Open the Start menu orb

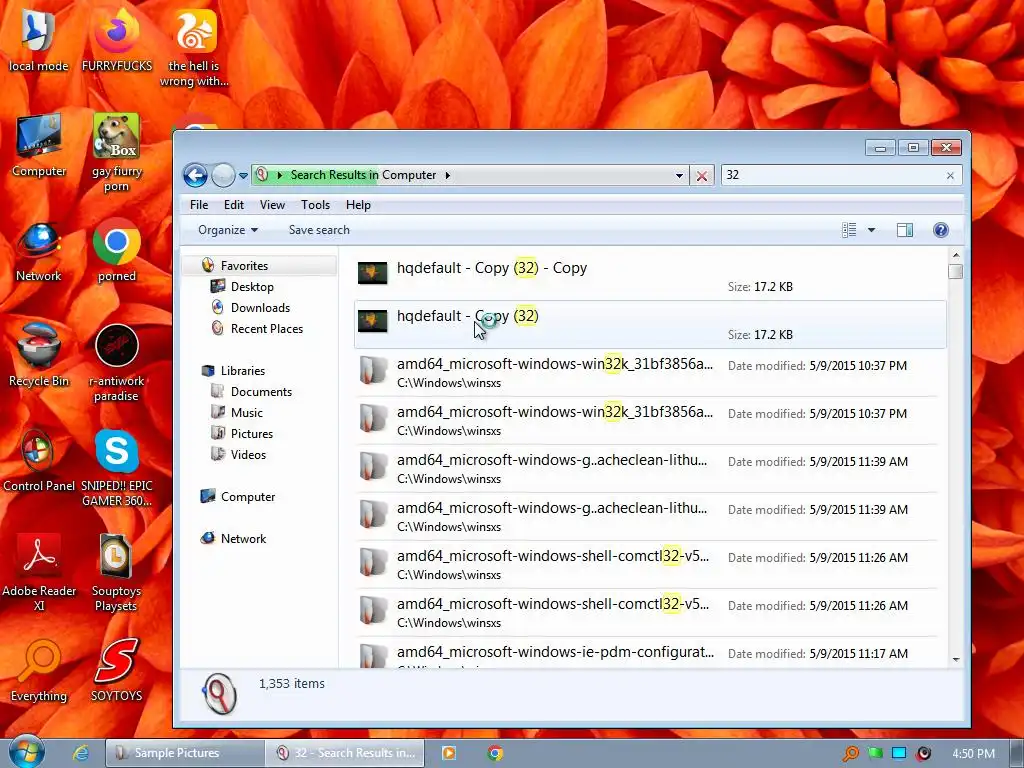[x=26, y=751]
